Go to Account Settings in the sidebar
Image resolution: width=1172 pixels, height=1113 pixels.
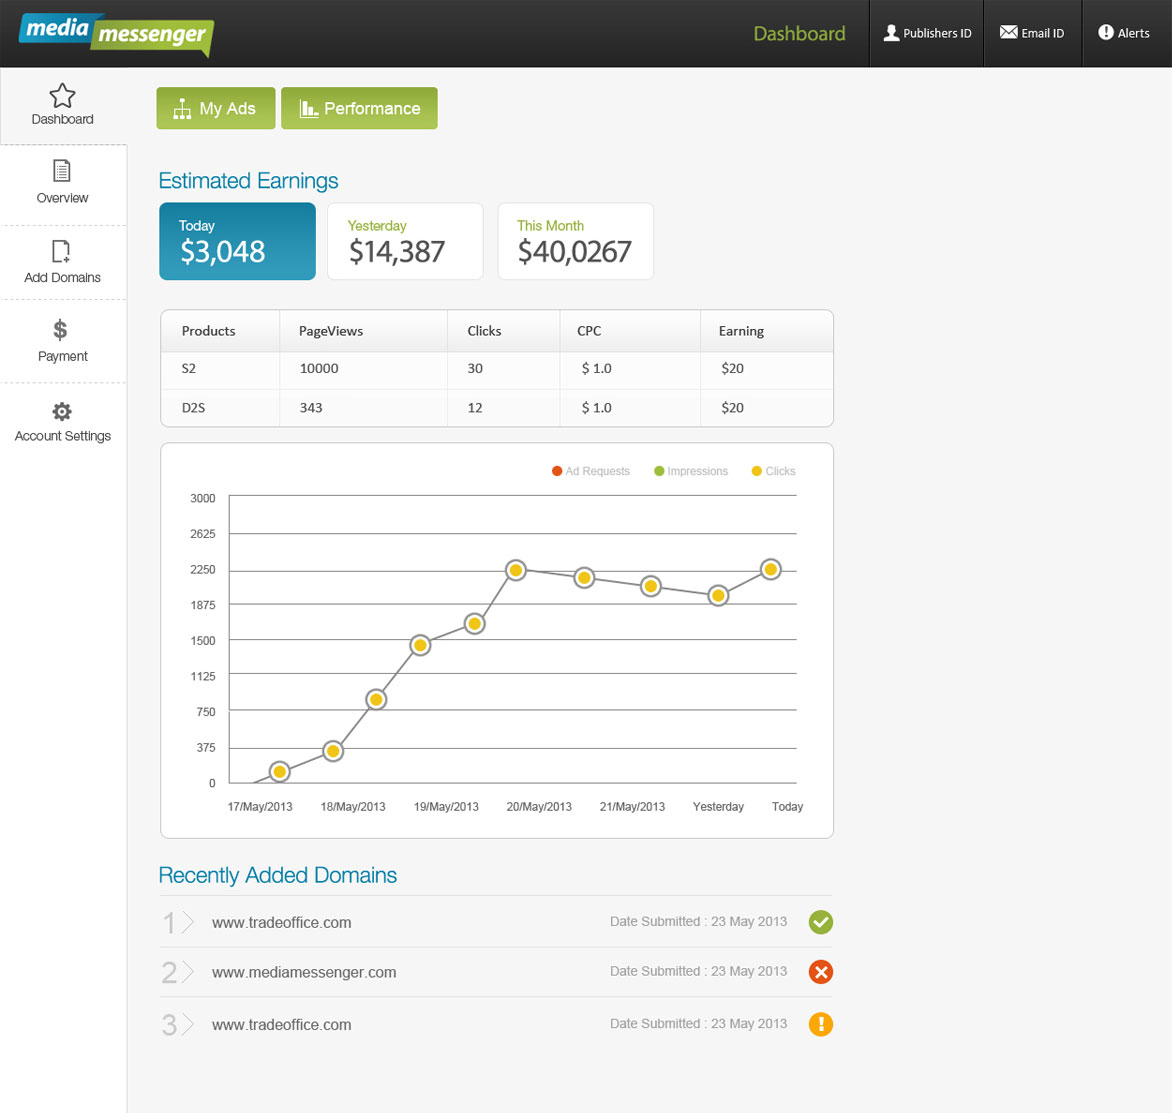pyautogui.click(x=63, y=422)
